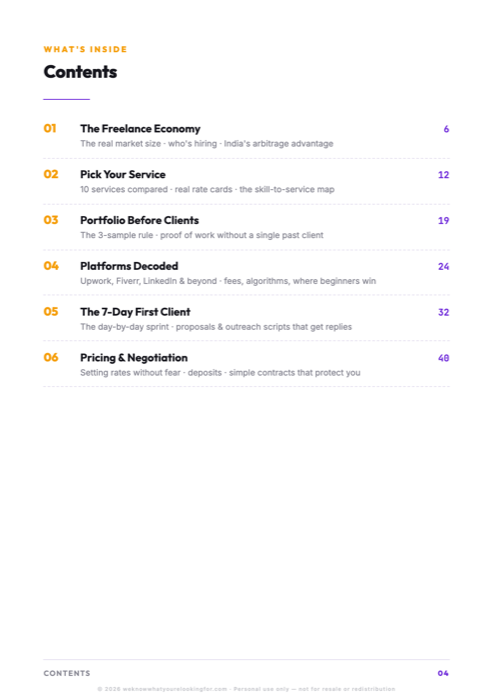This screenshot has height=700, width=493.
Task: Click chapter number 06 label
Action: (x=51, y=358)
